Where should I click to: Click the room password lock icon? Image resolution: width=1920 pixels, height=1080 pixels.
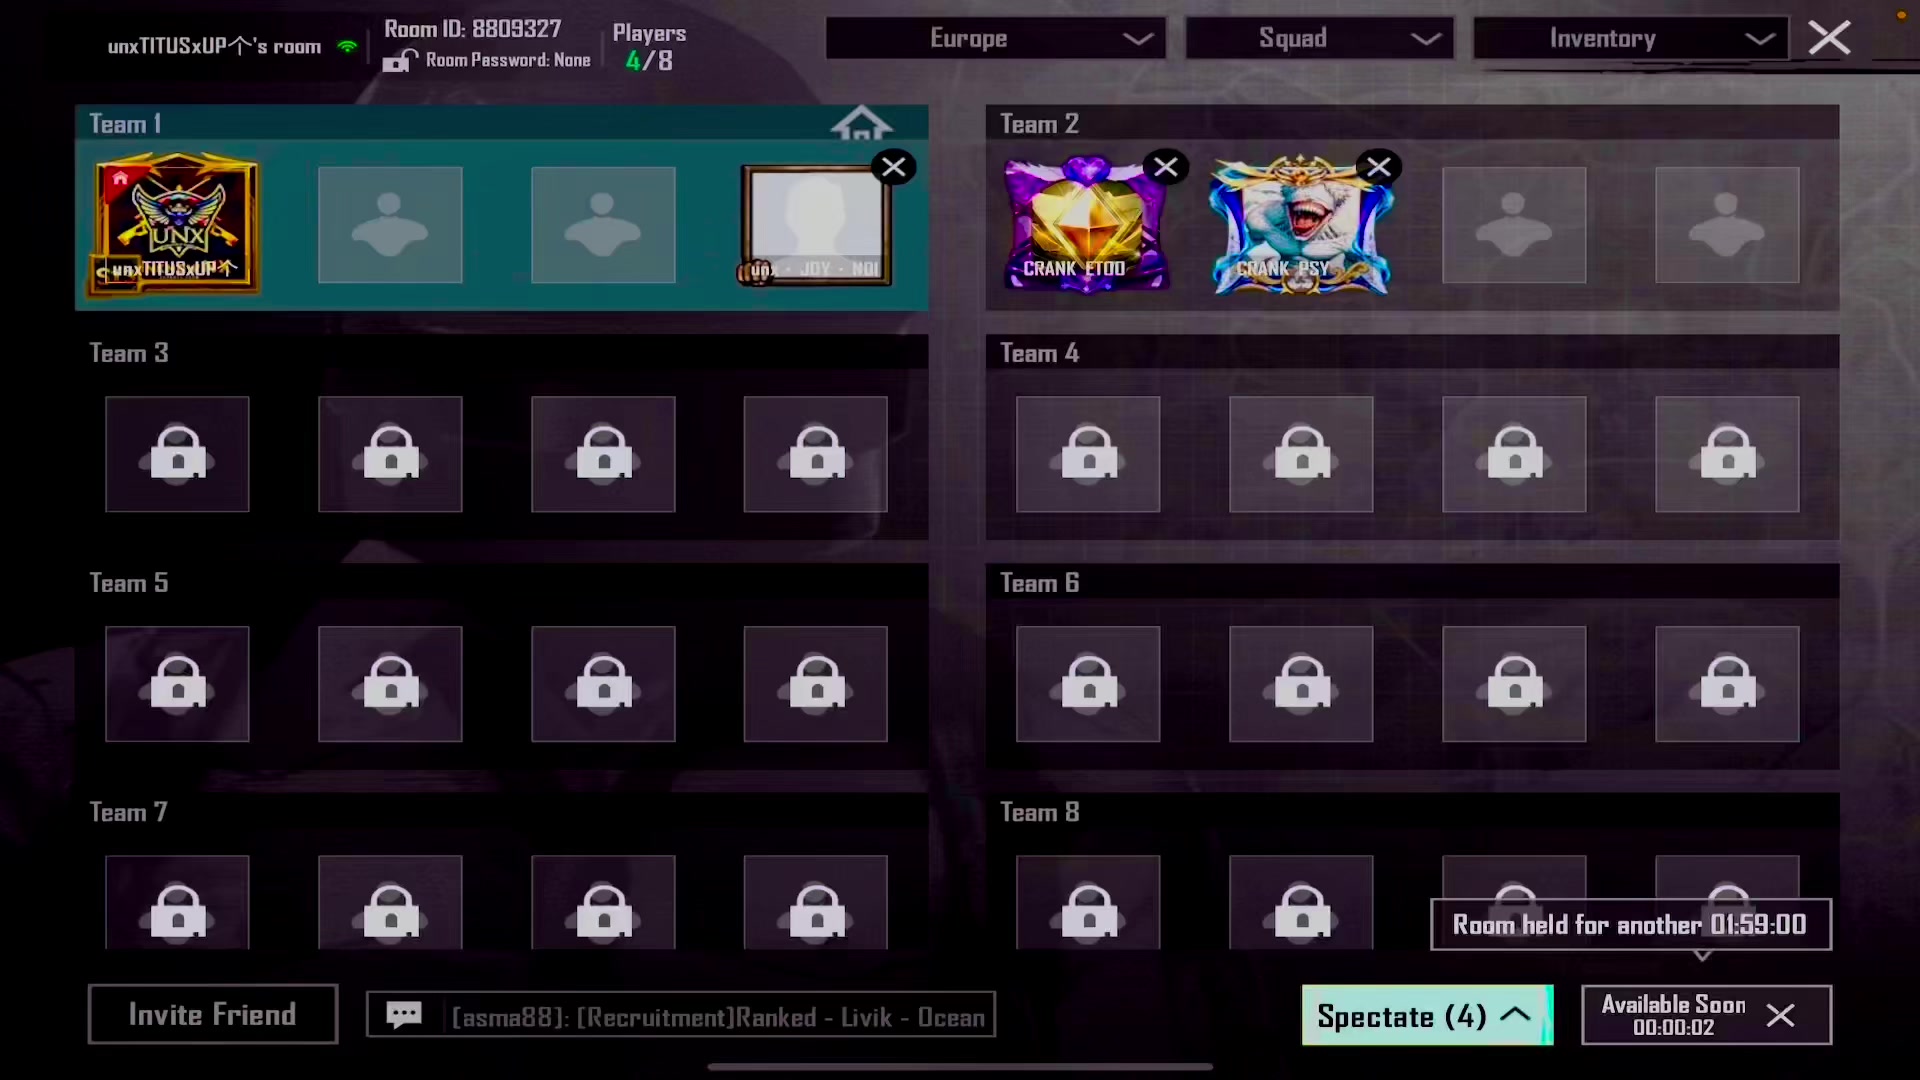[x=399, y=61]
